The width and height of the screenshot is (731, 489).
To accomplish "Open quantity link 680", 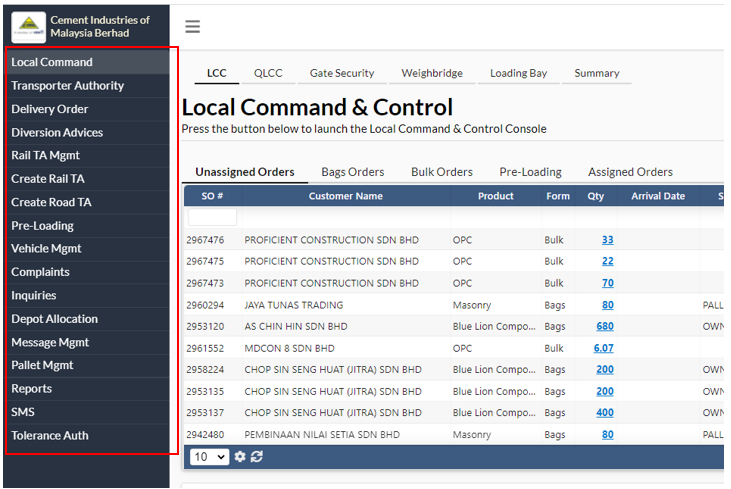I will (x=605, y=327).
